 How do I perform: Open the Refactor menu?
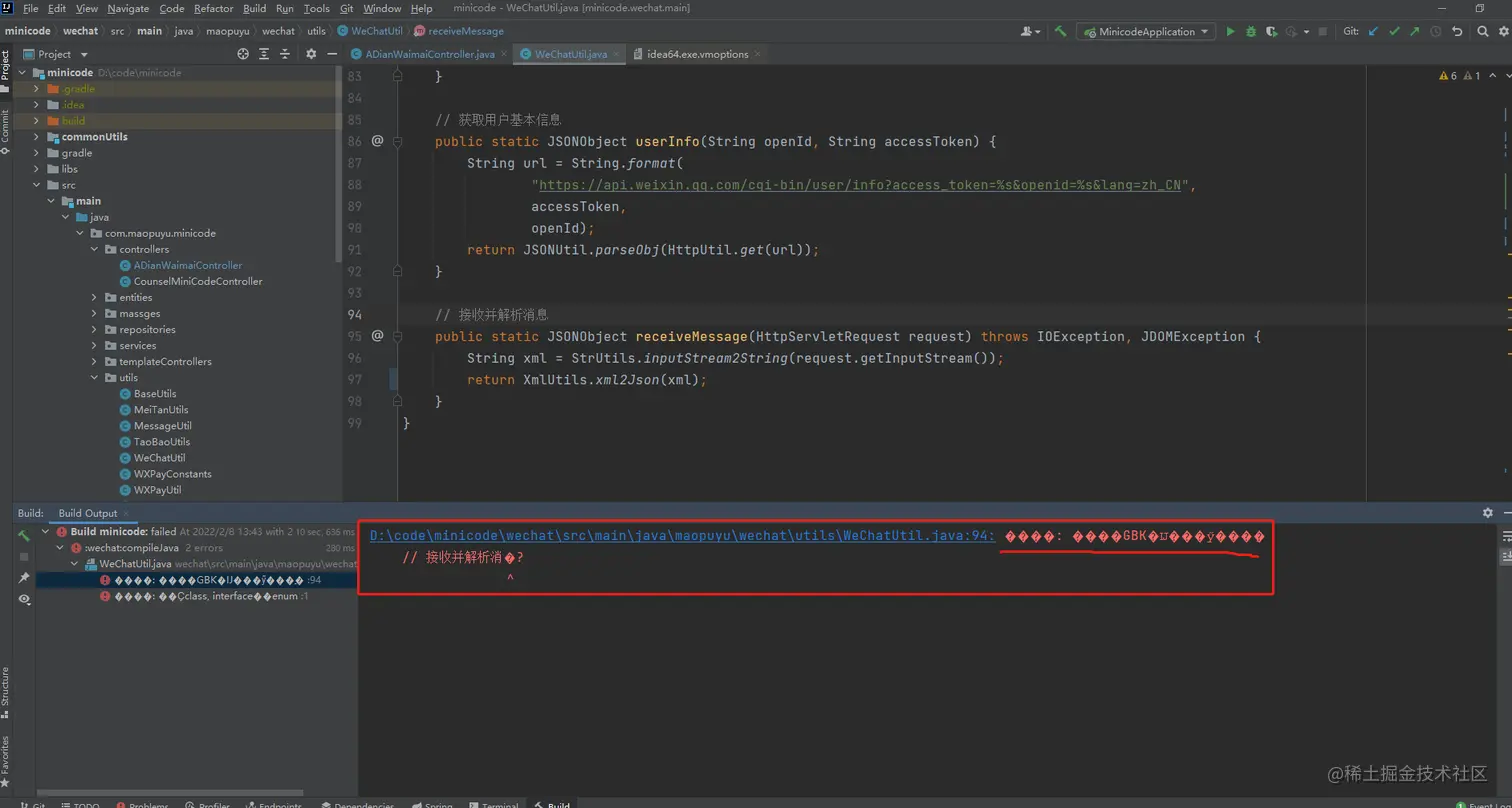coord(213,8)
